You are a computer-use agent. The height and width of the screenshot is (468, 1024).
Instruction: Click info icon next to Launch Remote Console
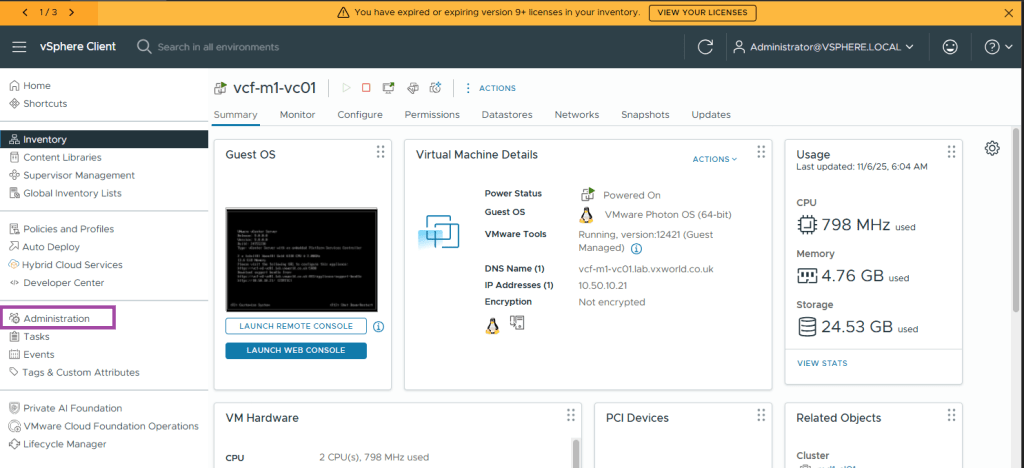[x=379, y=327]
